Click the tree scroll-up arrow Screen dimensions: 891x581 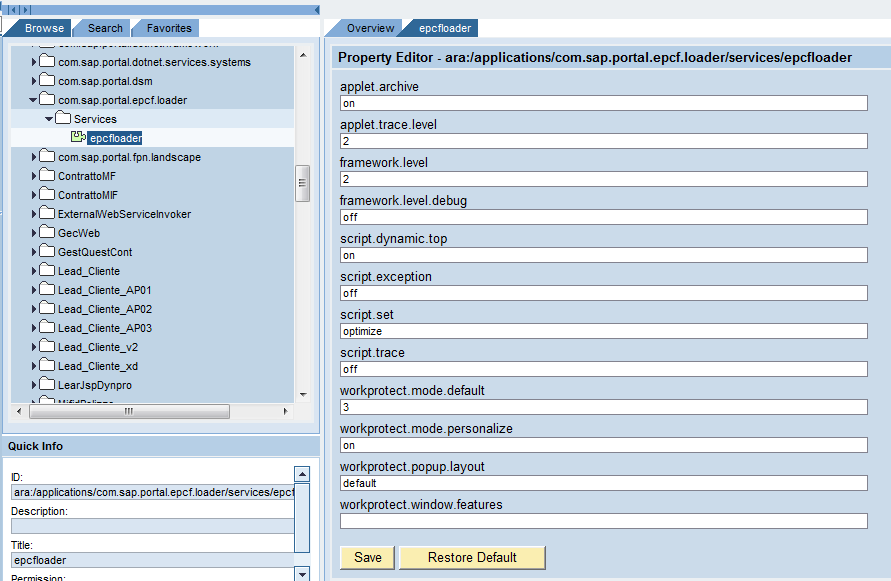pos(303,55)
